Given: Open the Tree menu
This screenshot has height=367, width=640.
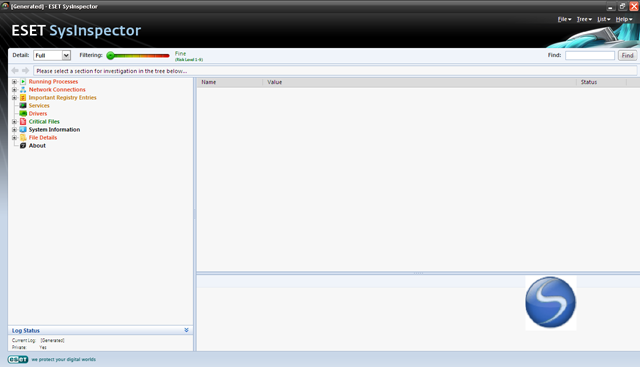Looking at the screenshot, I should (x=584, y=19).
